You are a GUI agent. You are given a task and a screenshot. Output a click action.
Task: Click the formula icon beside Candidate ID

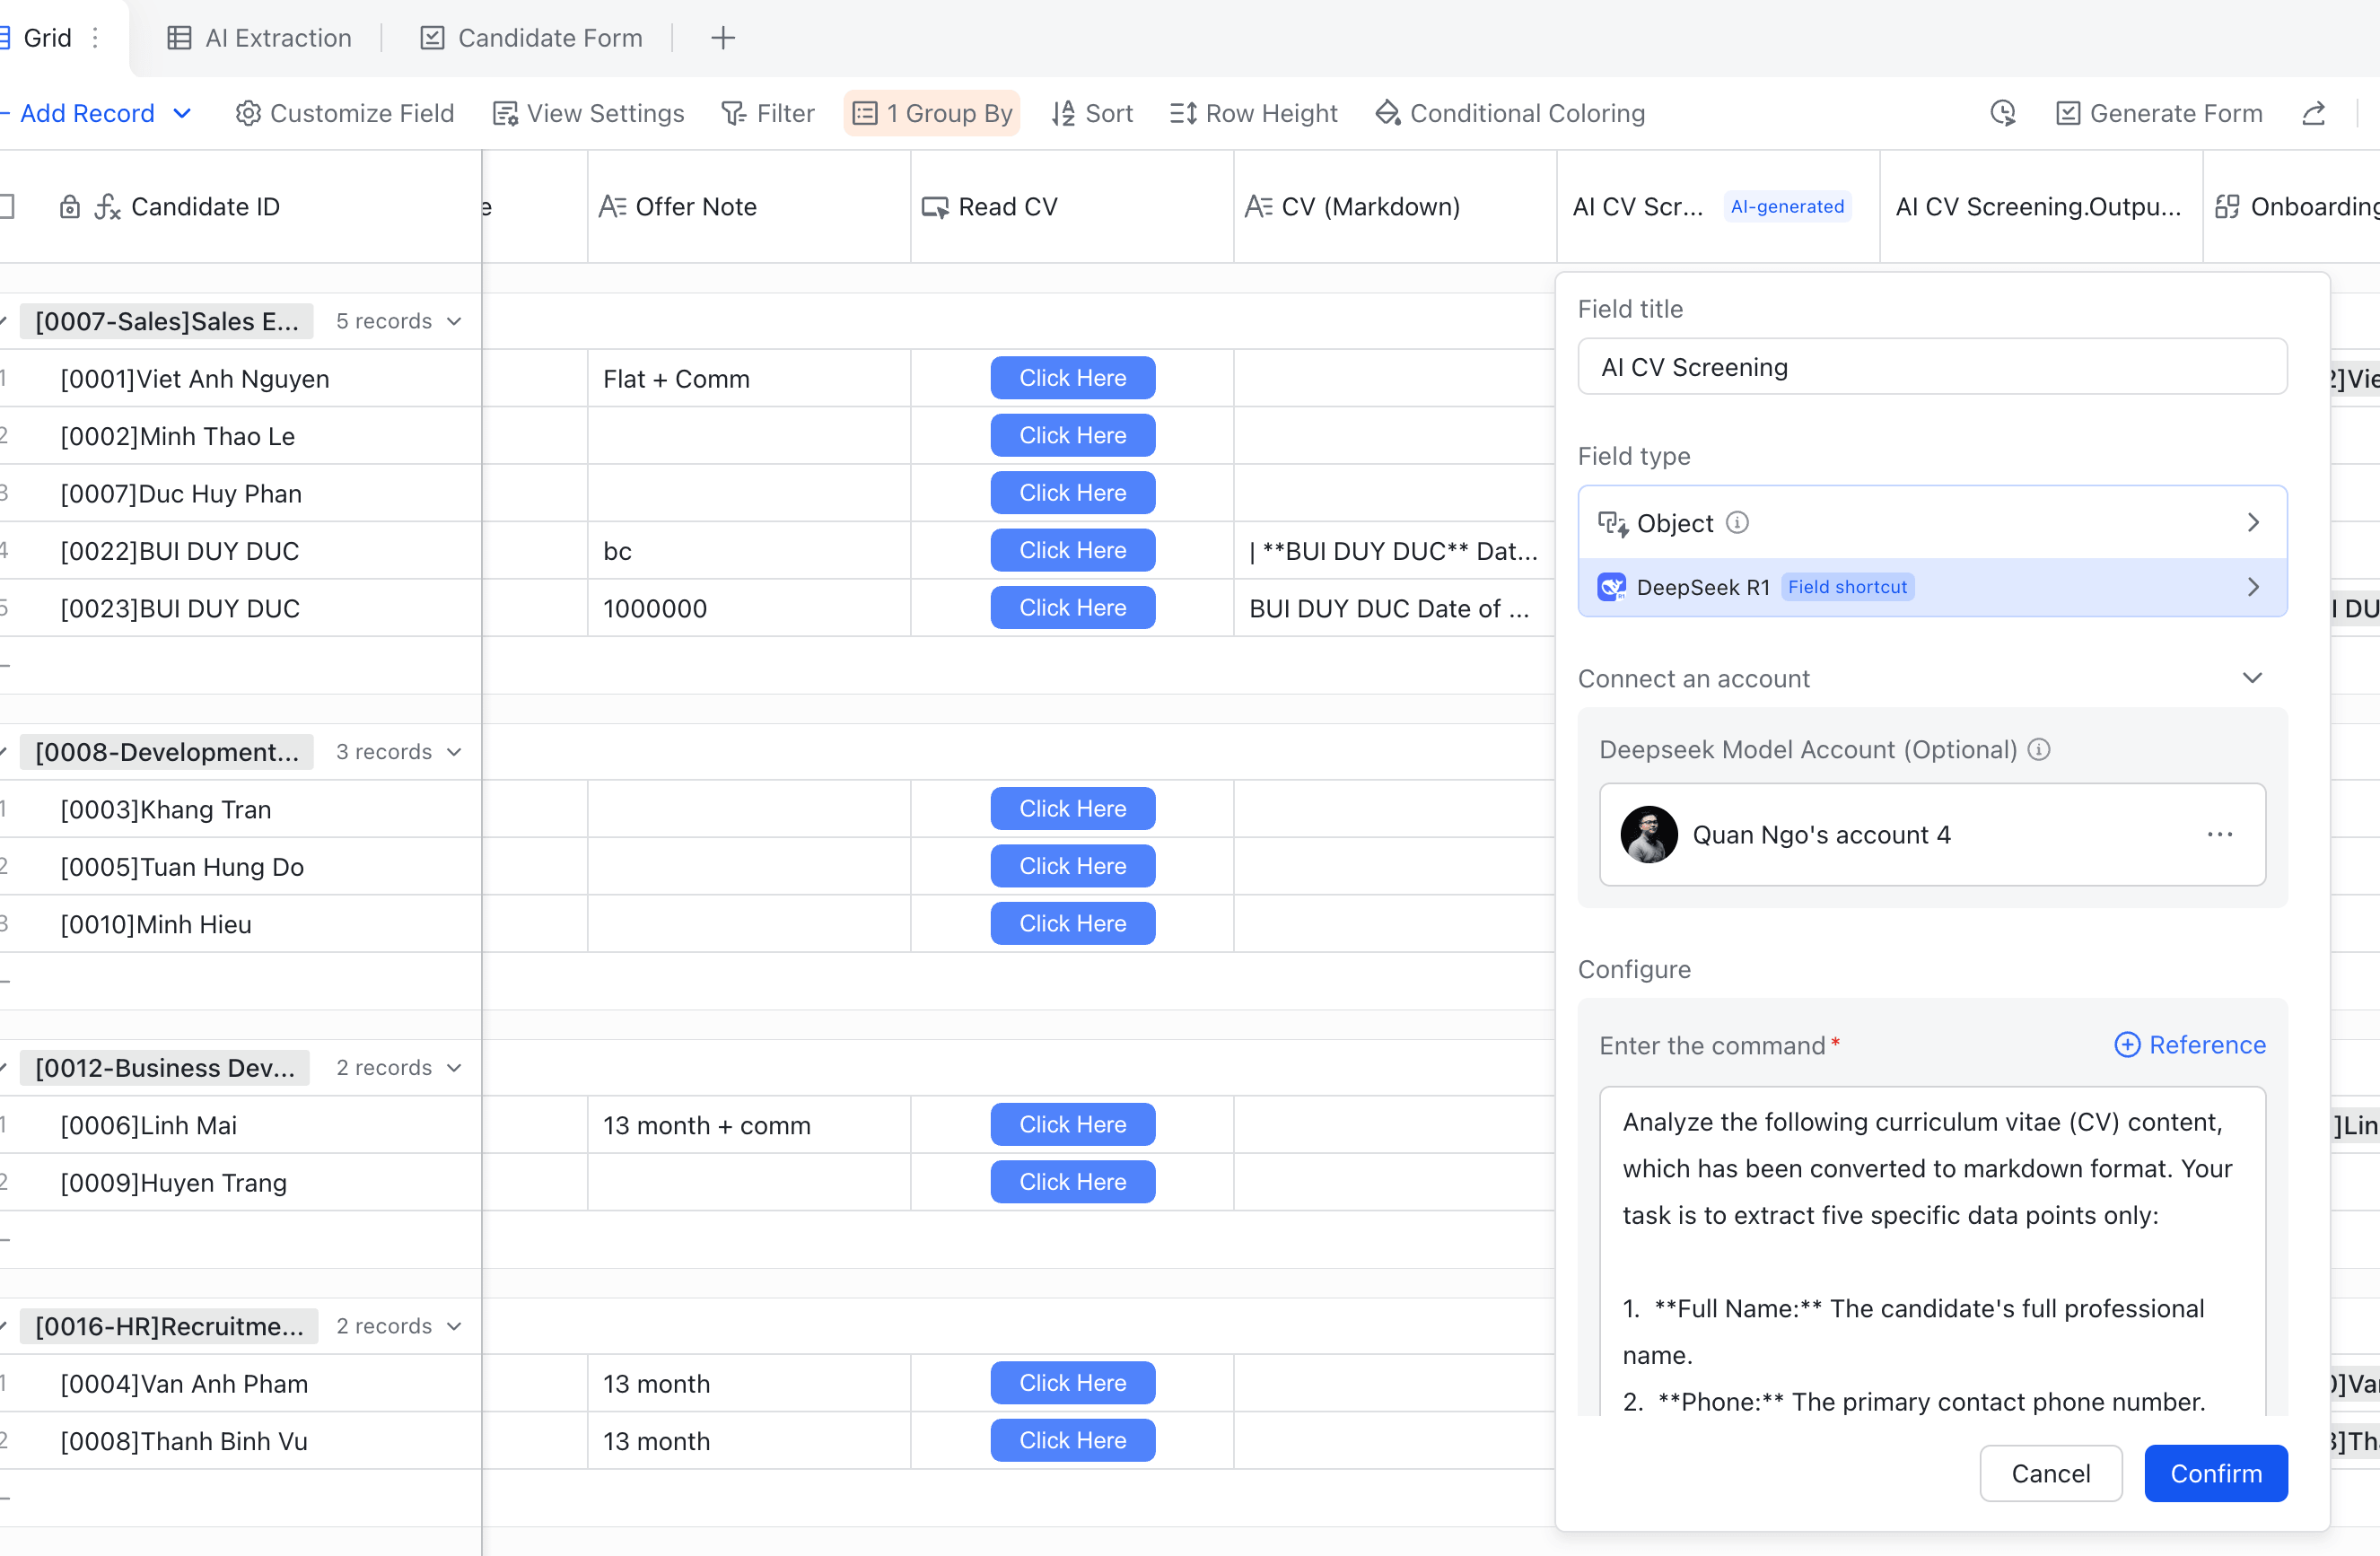pos(107,207)
